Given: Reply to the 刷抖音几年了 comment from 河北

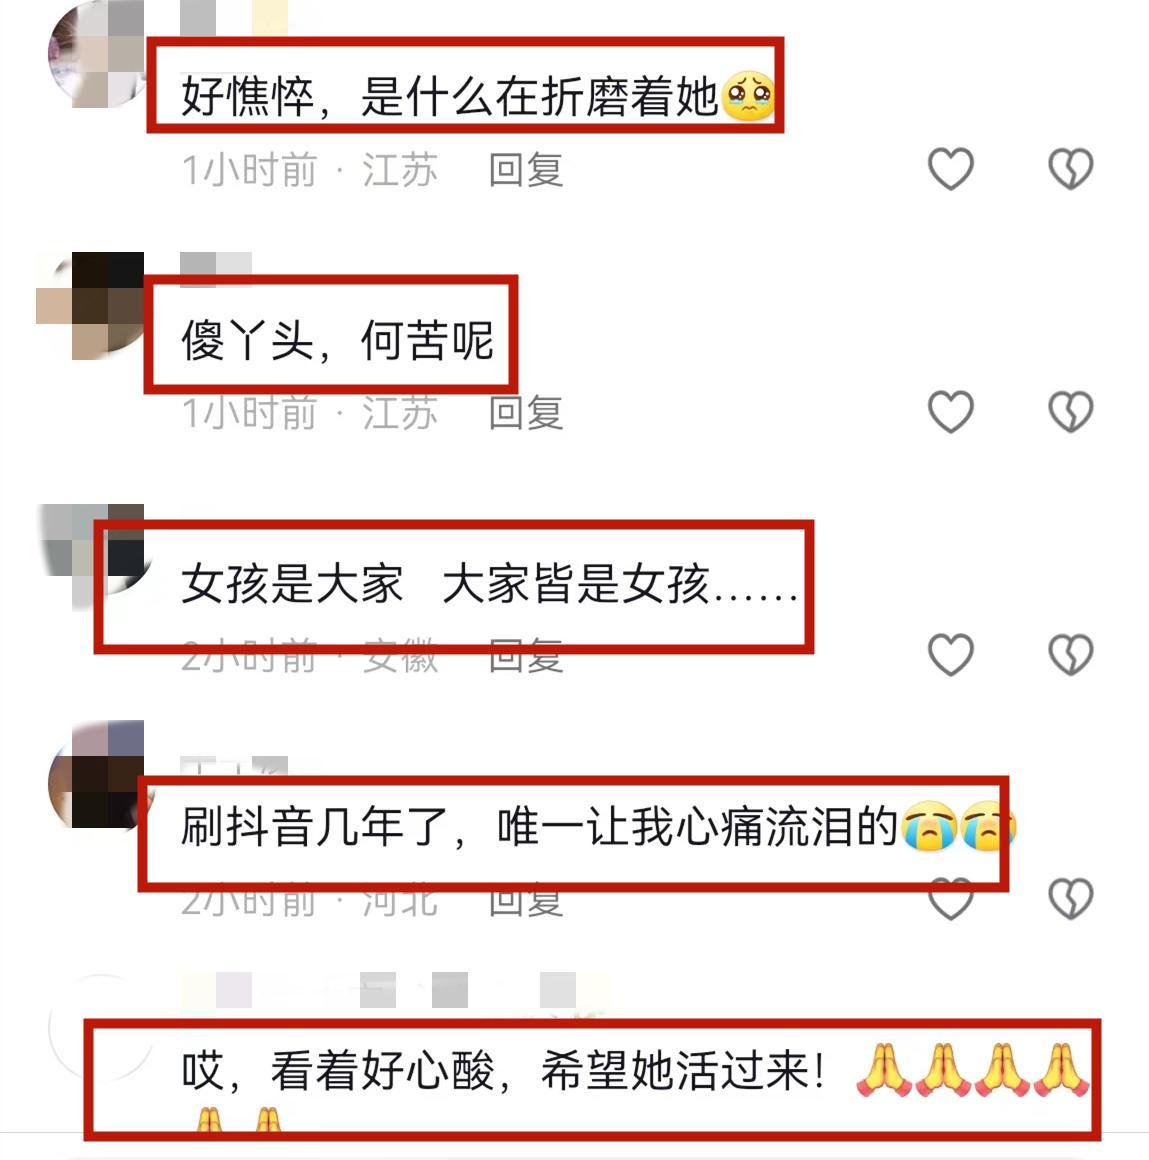Looking at the screenshot, I should coord(526,899).
